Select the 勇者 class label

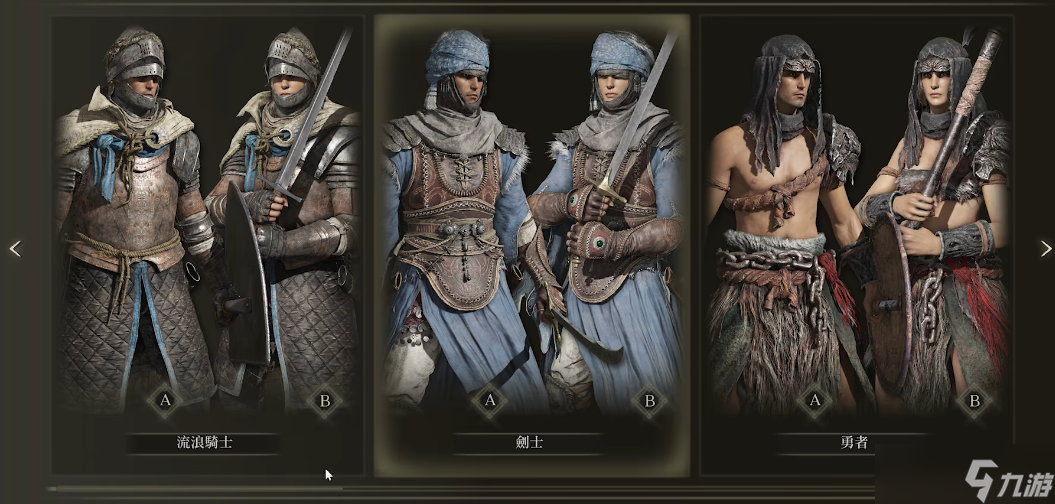pos(853,443)
